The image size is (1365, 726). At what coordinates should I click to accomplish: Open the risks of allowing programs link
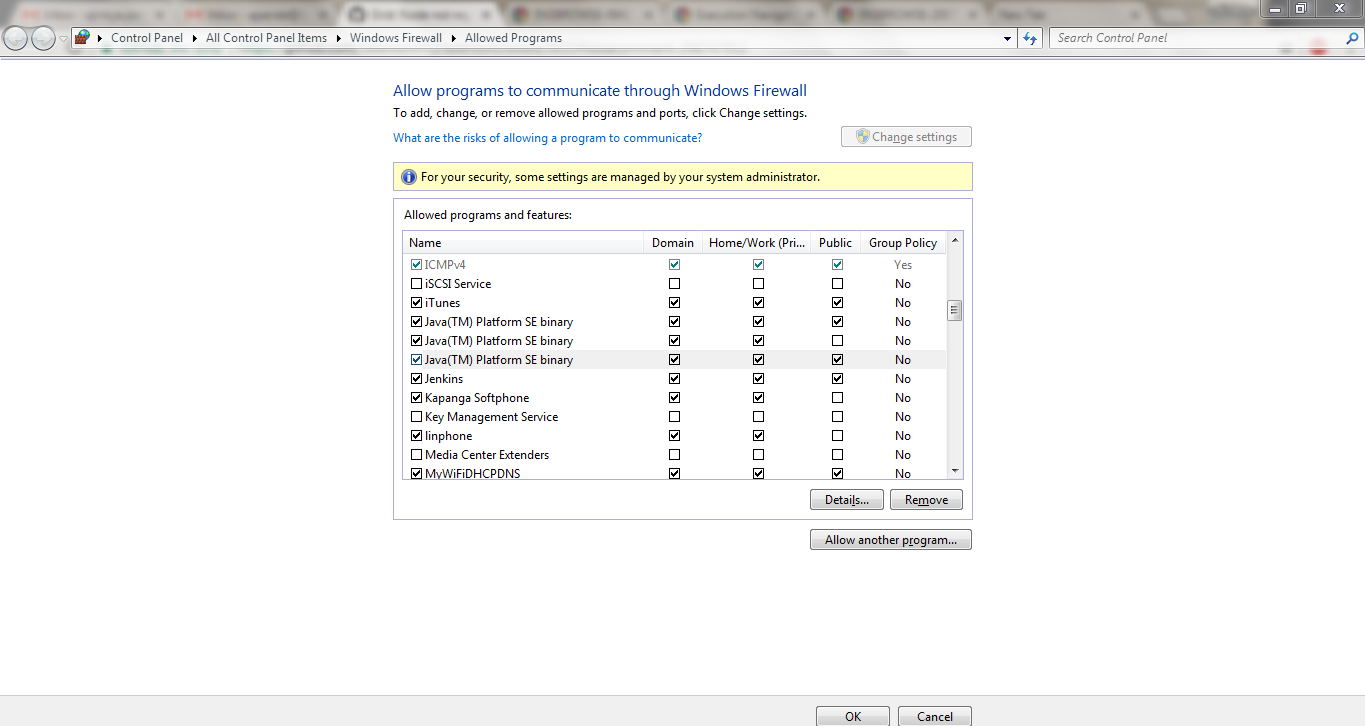(547, 137)
